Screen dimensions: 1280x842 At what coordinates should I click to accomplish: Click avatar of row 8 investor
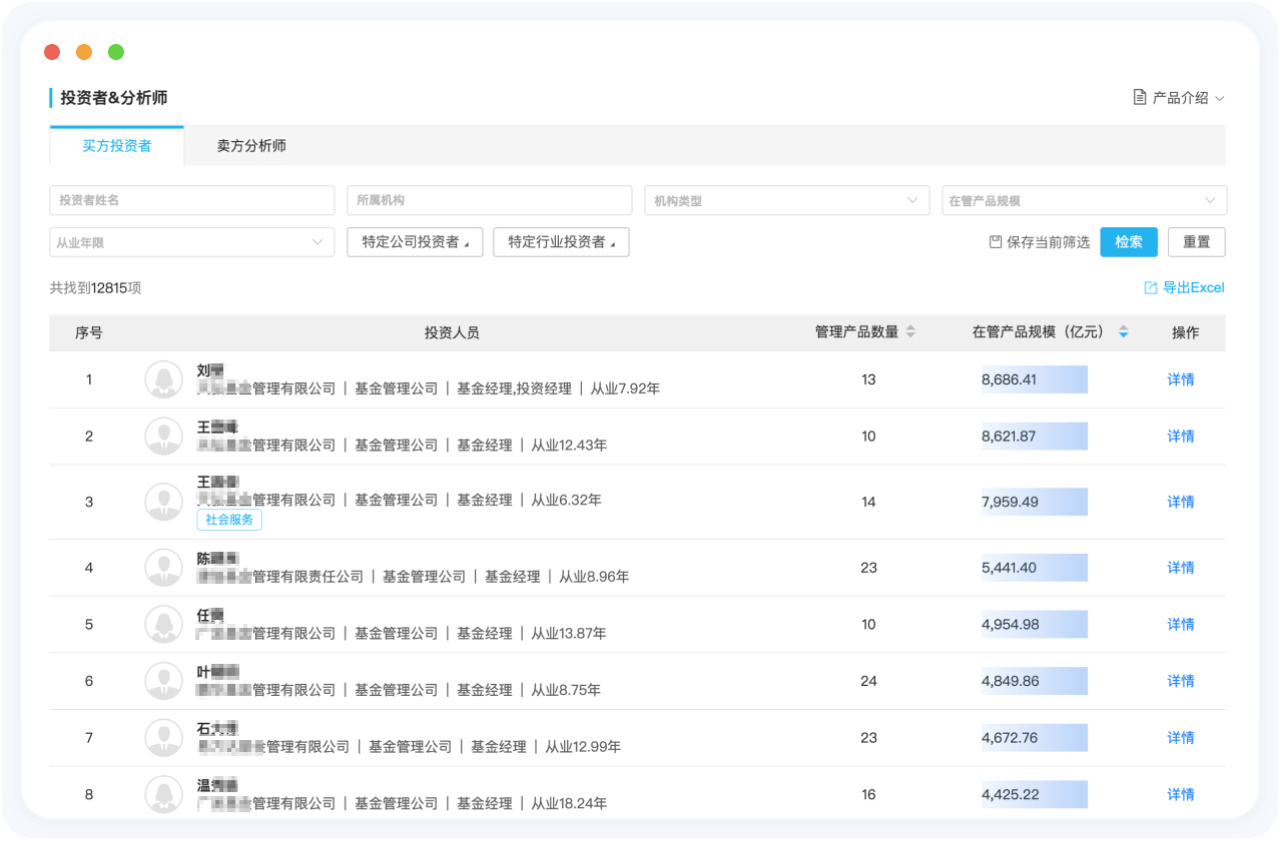[163, 795]
